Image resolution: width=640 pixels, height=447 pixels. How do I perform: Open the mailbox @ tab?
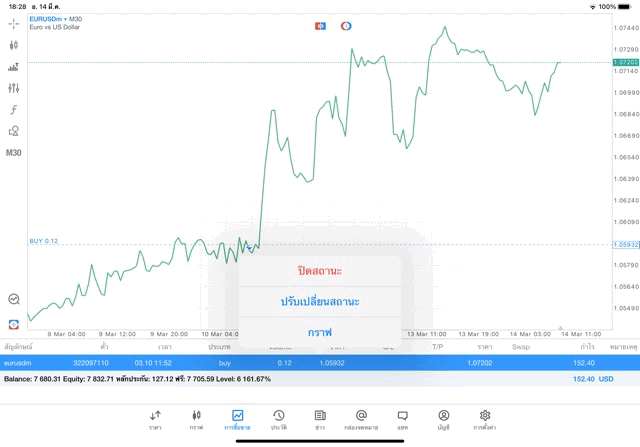coord(361,420)
